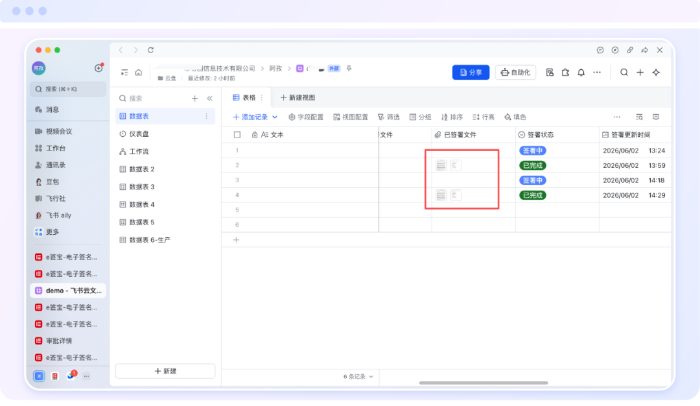The width and height of the screenshot is (700, 406).
Task: Open 视图配置 view settings
Action: click(350, 117)
